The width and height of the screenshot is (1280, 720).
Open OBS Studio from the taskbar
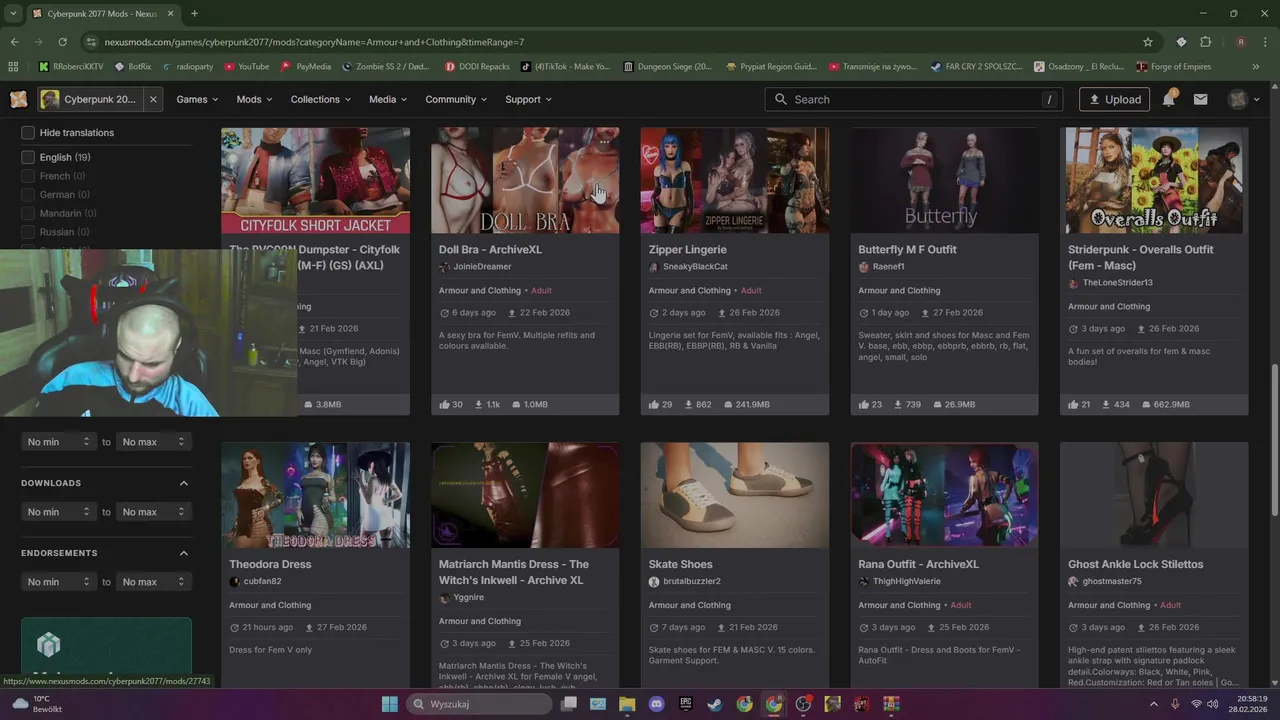click(803, 704)
